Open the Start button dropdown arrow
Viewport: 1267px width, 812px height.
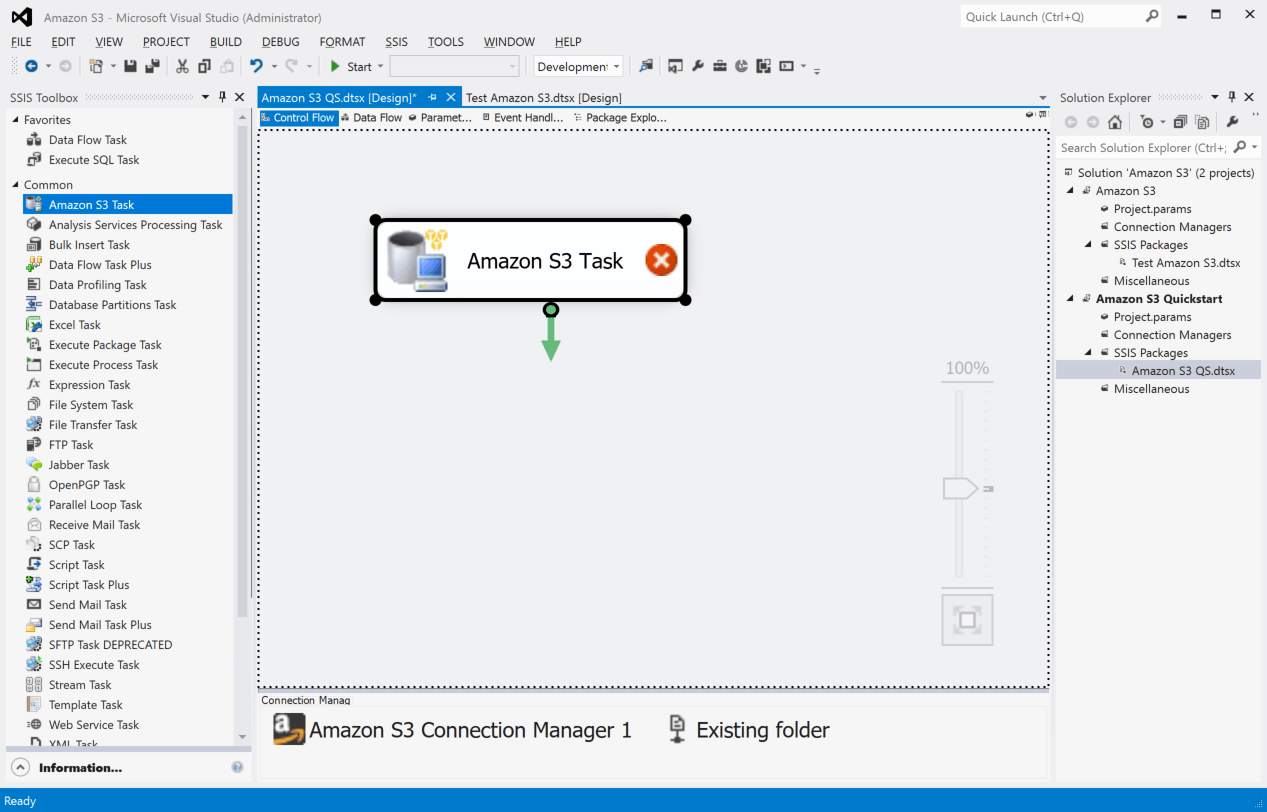[x=380, y=67]
